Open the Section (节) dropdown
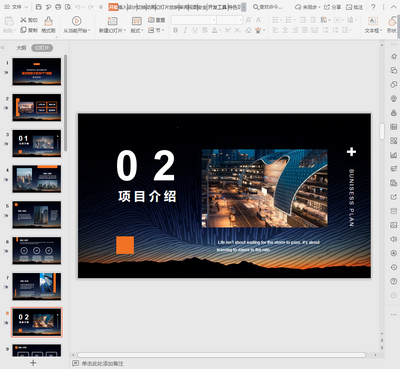This screenshot has height=369, width=400. click(156, 30)
